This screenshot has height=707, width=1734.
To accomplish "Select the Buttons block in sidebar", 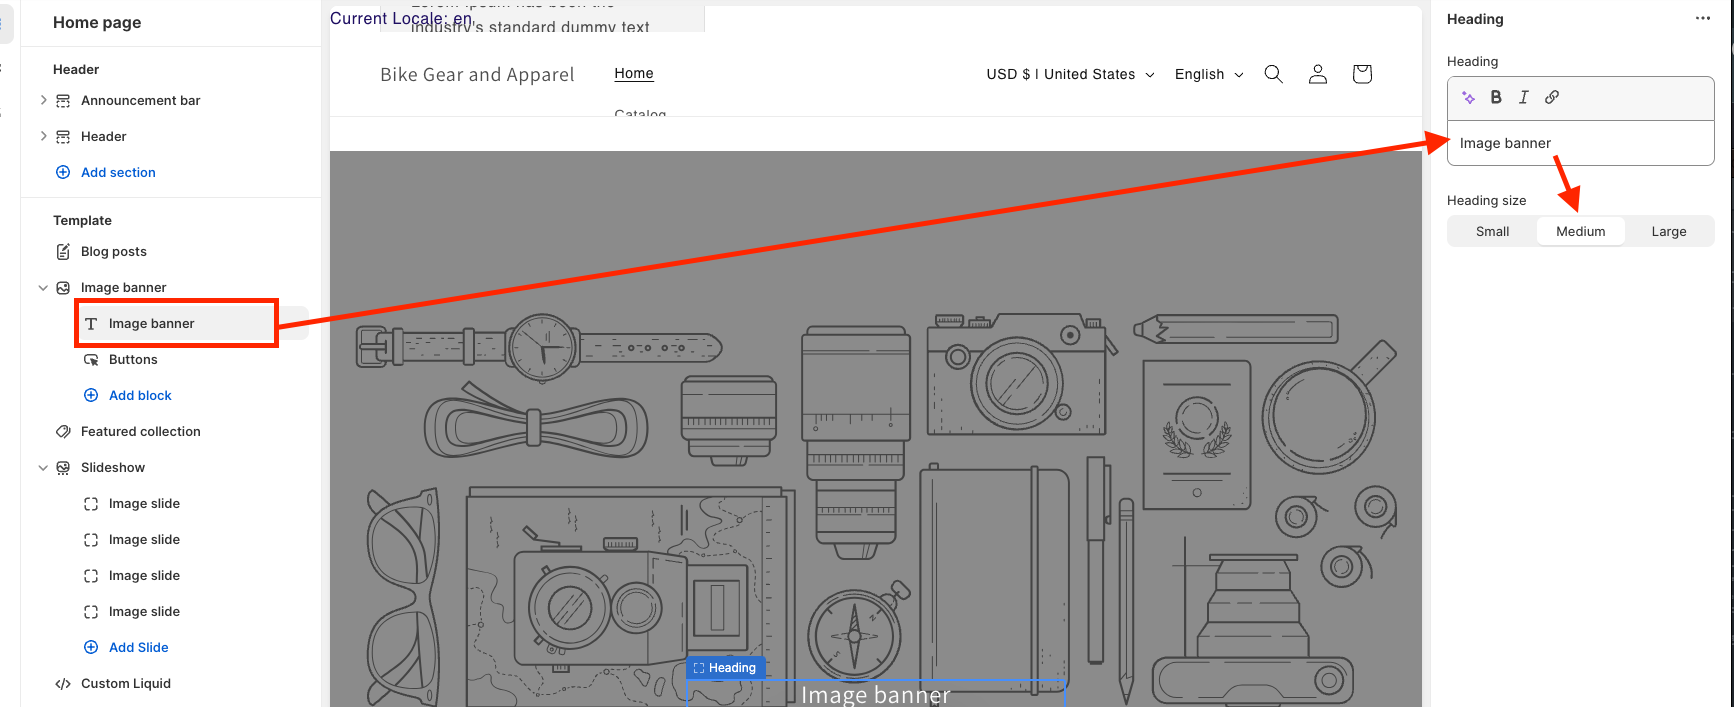I will pyautogui.click(x=133, y=359).
